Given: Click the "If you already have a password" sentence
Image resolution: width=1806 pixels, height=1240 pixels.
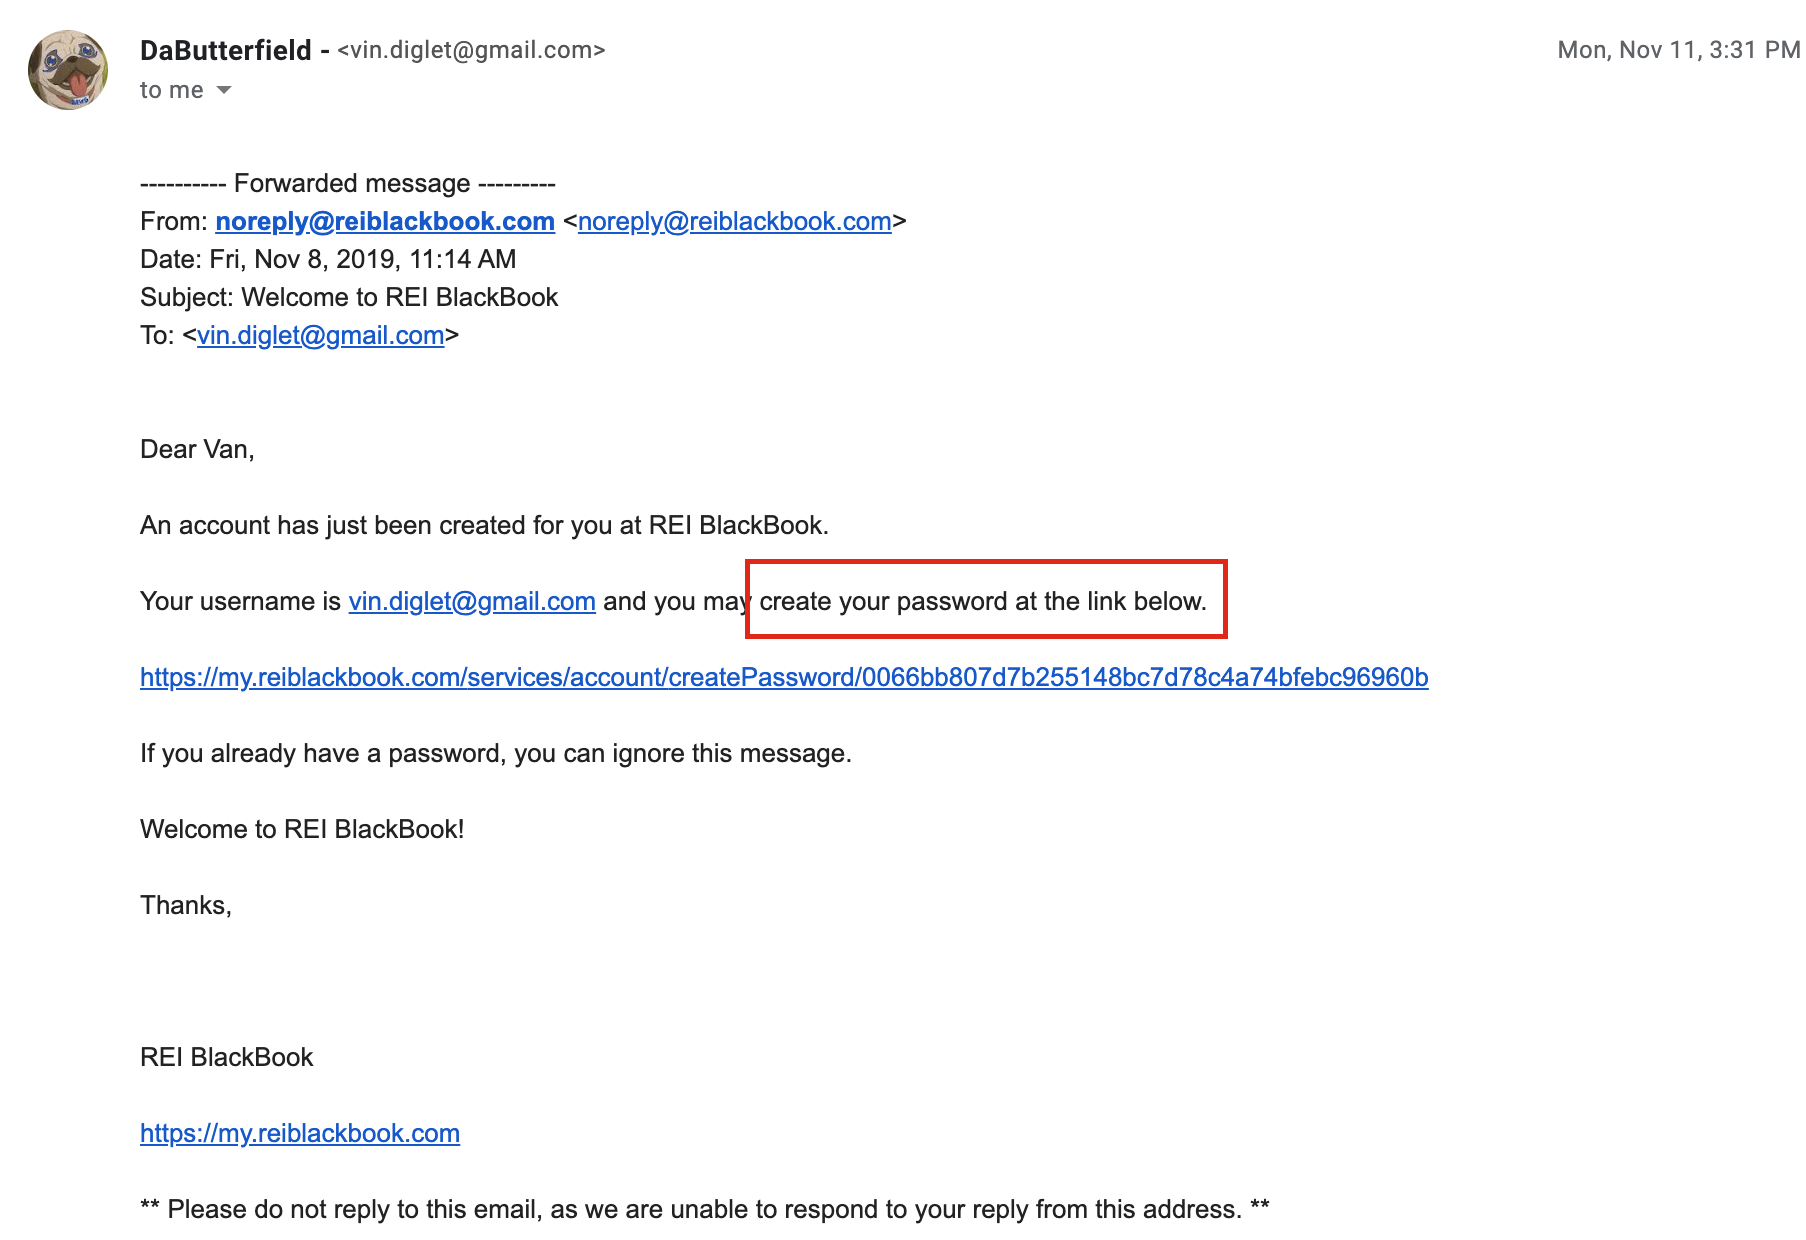Looking at the screenshot, I should point(496,753).
